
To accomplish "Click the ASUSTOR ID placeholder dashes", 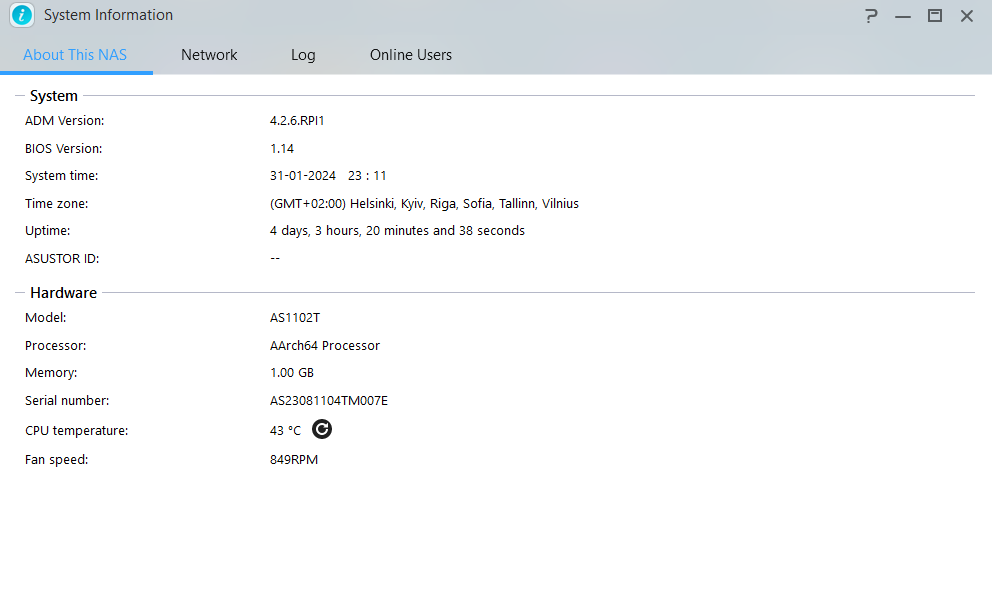I will click(275, 258).
